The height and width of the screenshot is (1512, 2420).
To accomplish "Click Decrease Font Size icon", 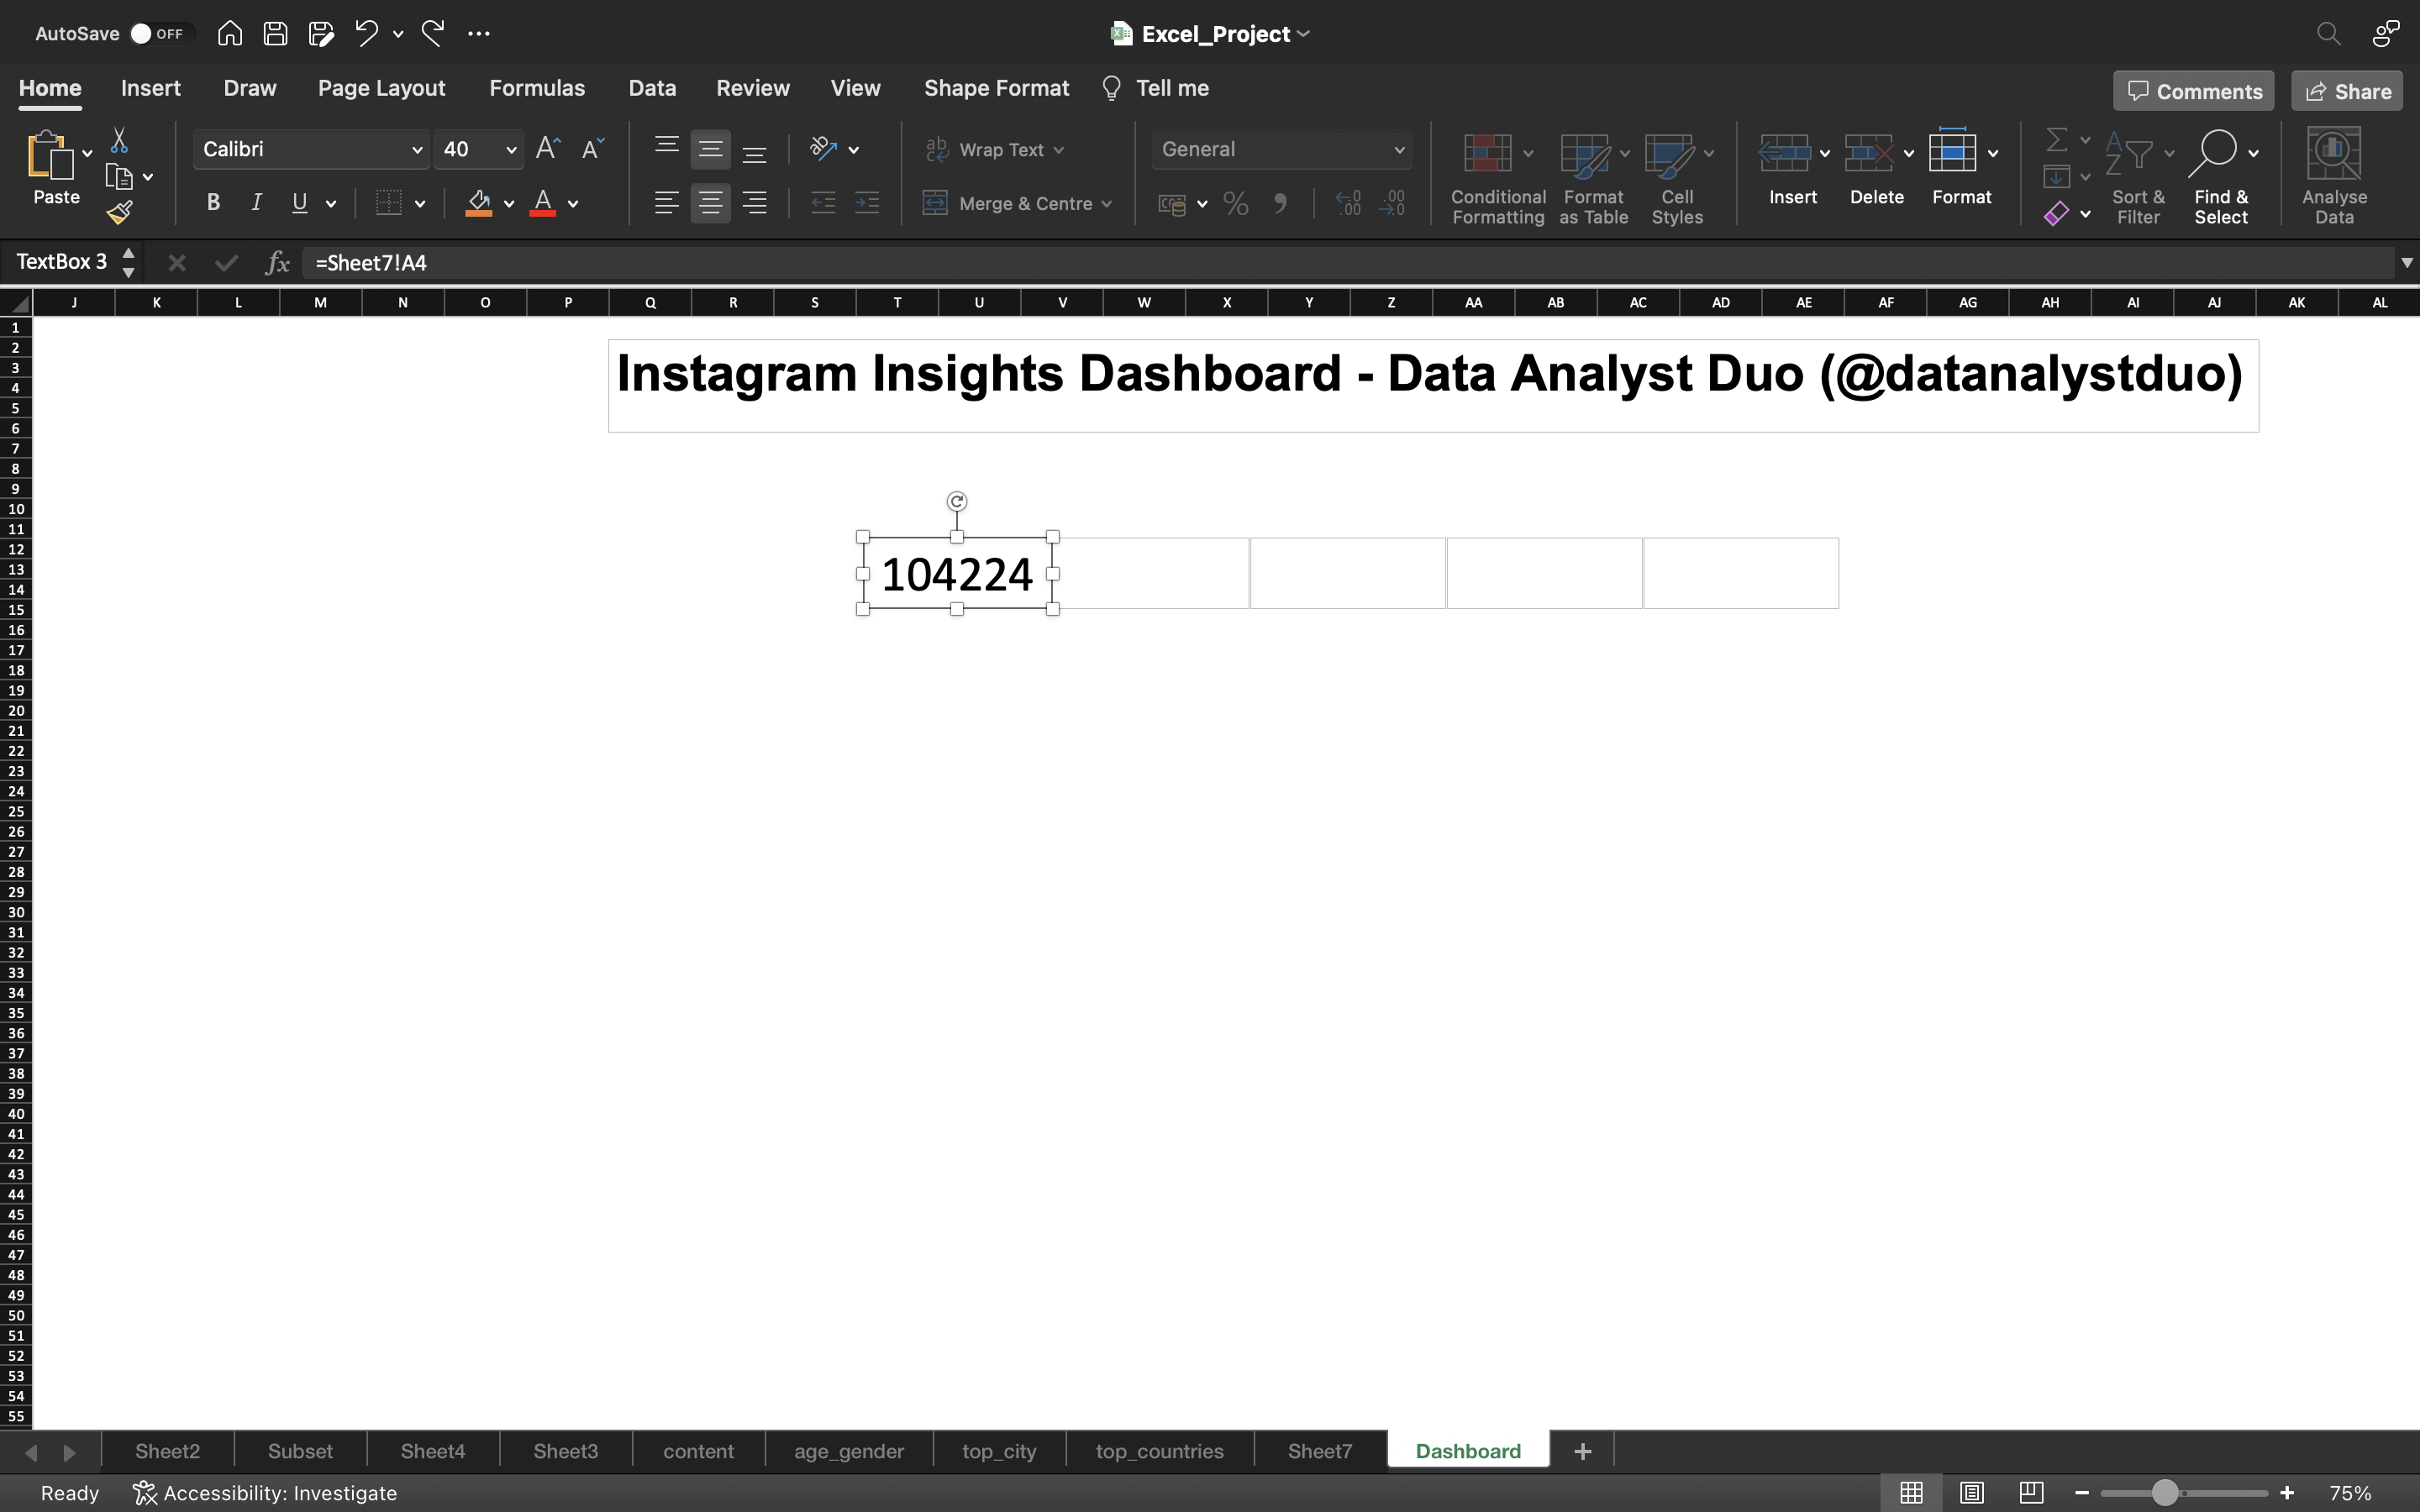I will click(x=593, y=149).
